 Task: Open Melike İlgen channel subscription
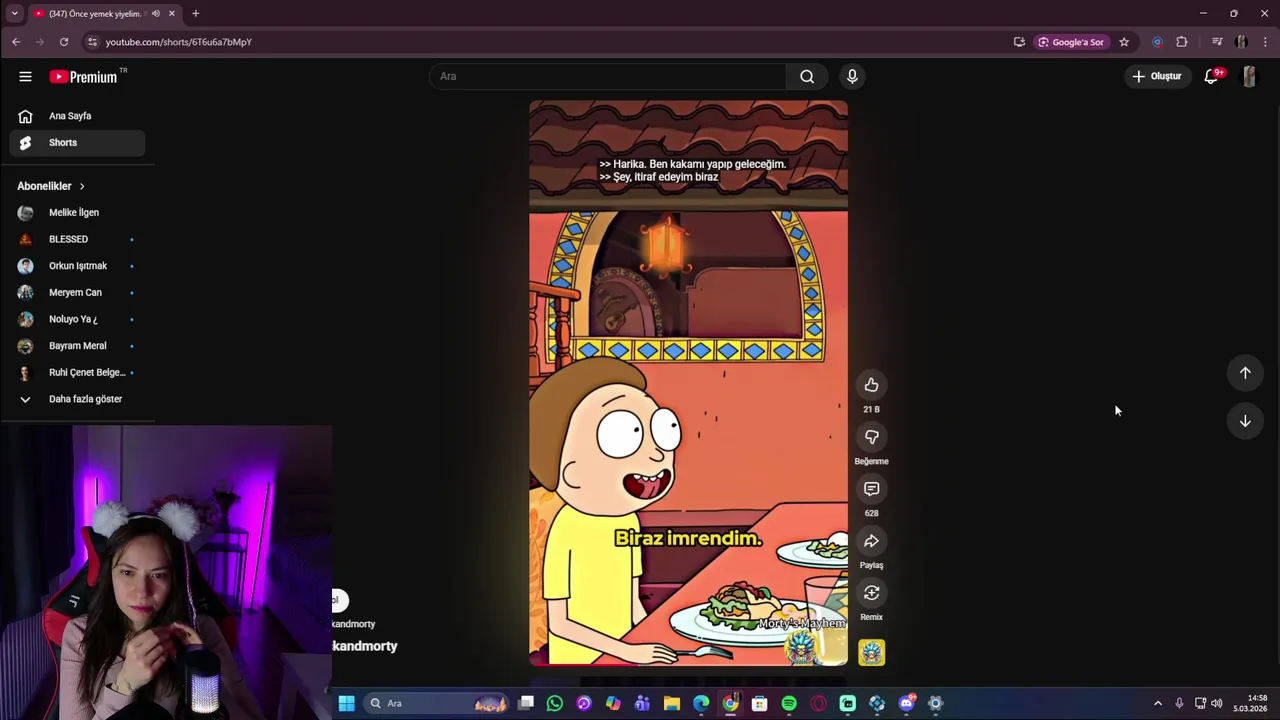click(x=77, y=212)
